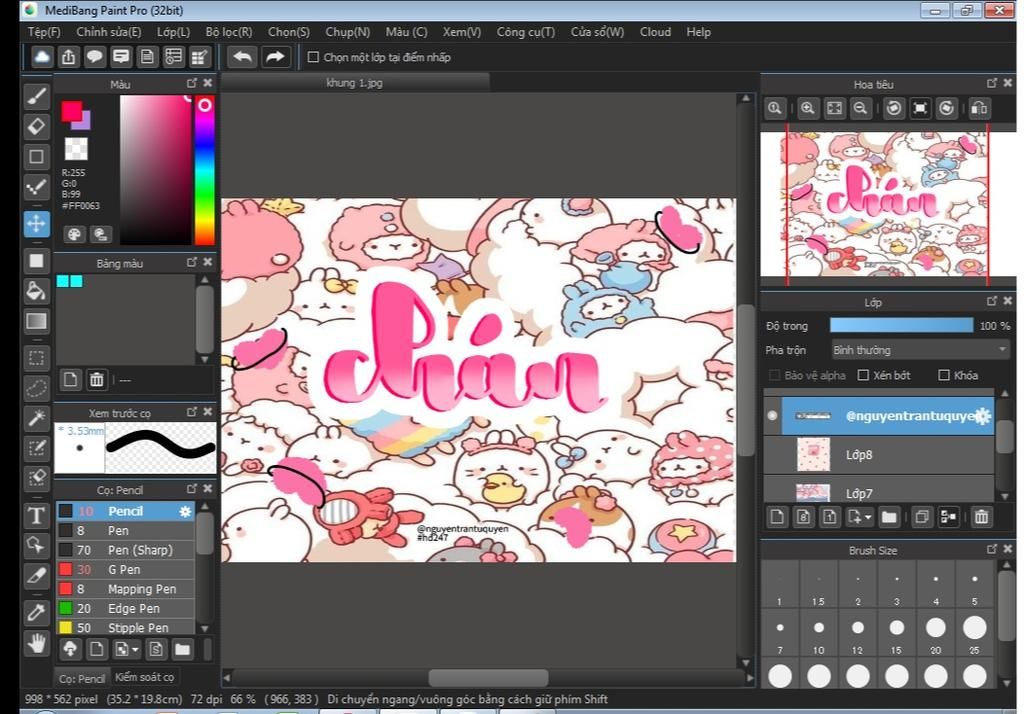Select the G Pen brush
This screenshot has width=1024, height=714.
[125, 569]
